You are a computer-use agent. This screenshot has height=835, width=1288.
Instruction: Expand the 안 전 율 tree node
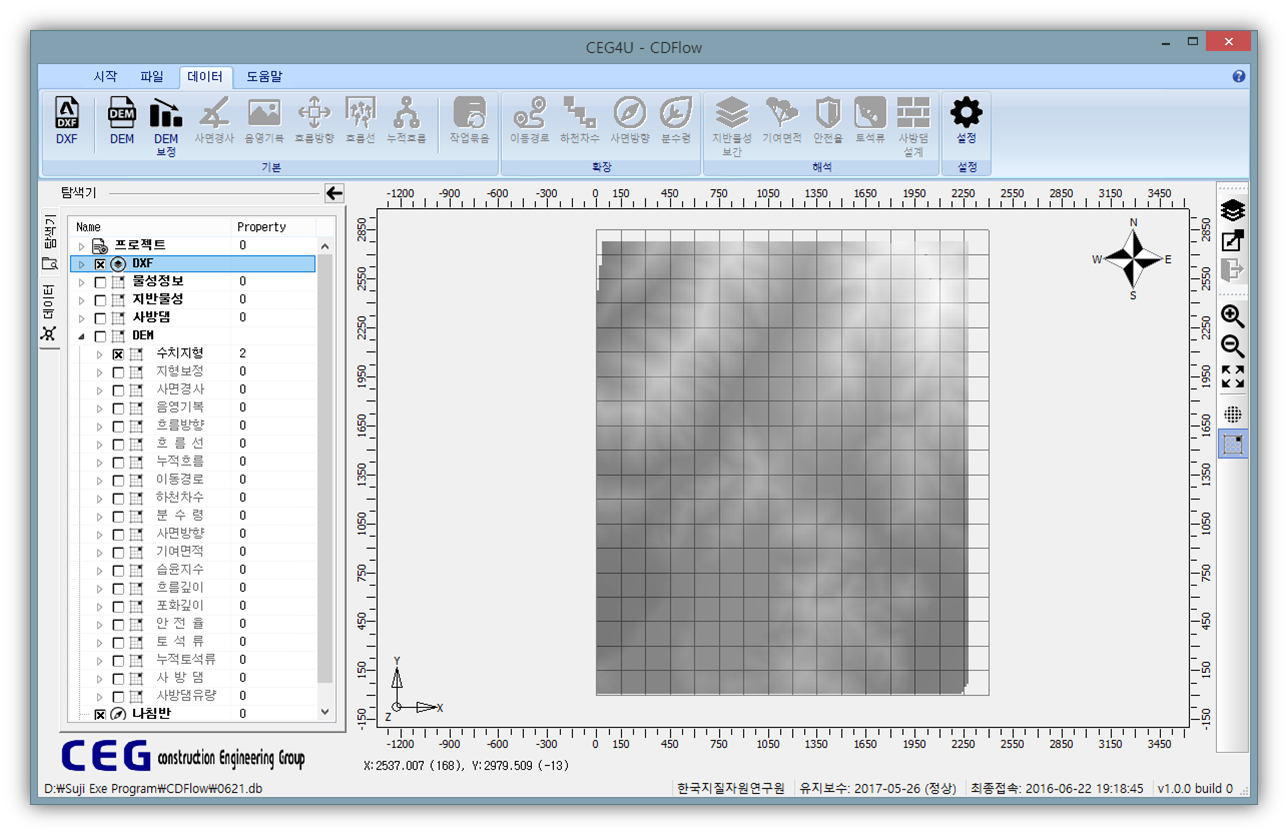[x=99, y=624]
